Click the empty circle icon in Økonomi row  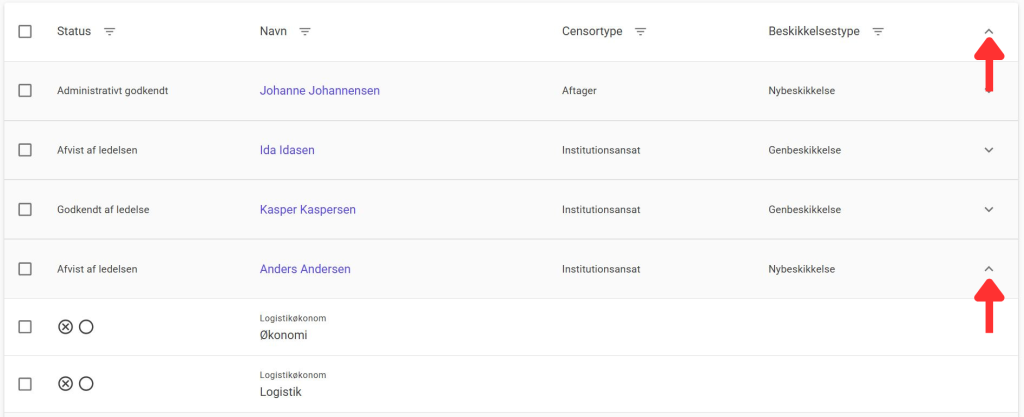pyautogui.click(x=86, y=327)
